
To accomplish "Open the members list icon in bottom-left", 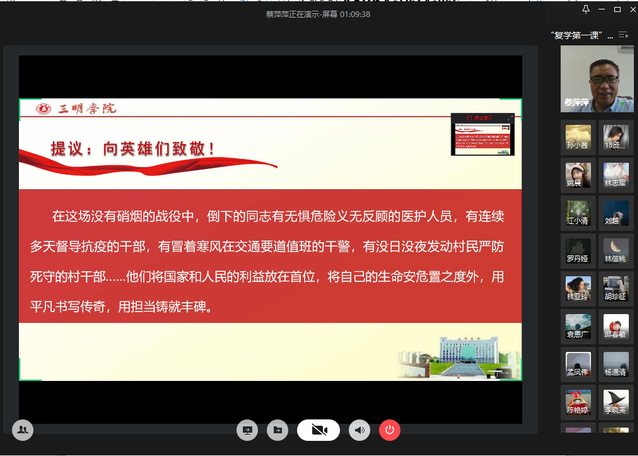I will pos(22,429).
